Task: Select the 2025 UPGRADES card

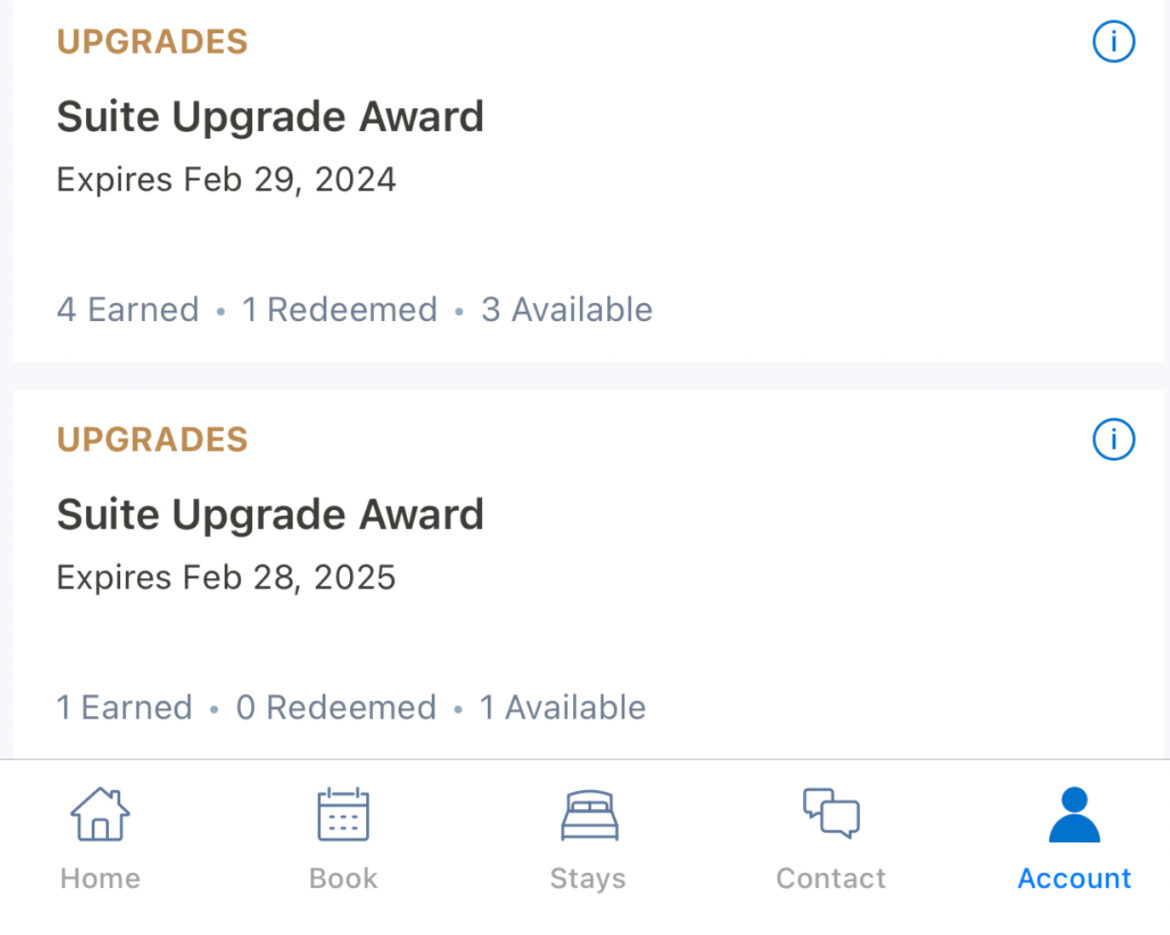Action: pos(400,577)
